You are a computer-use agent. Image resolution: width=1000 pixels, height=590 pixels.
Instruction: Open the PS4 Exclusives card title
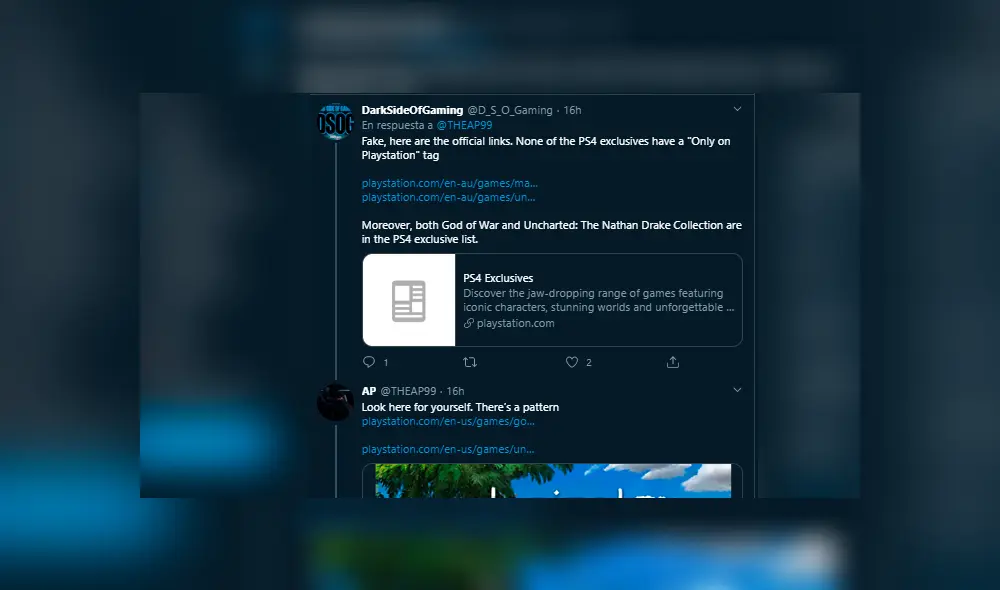click(x=498, y=278)
